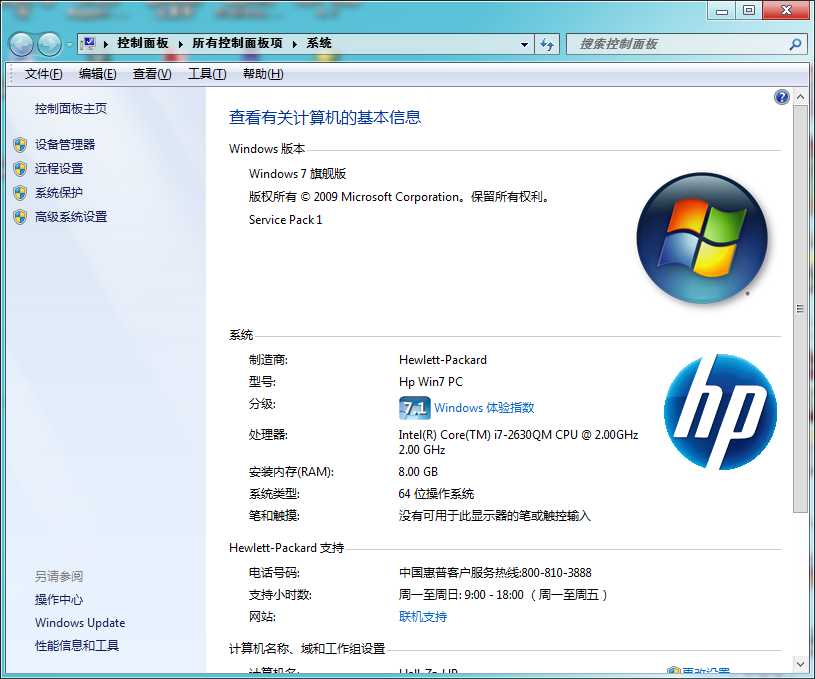Open 高级系统设置 link
Image resolution: width=815 pixels, height=679 pixels.
[71, 217]
